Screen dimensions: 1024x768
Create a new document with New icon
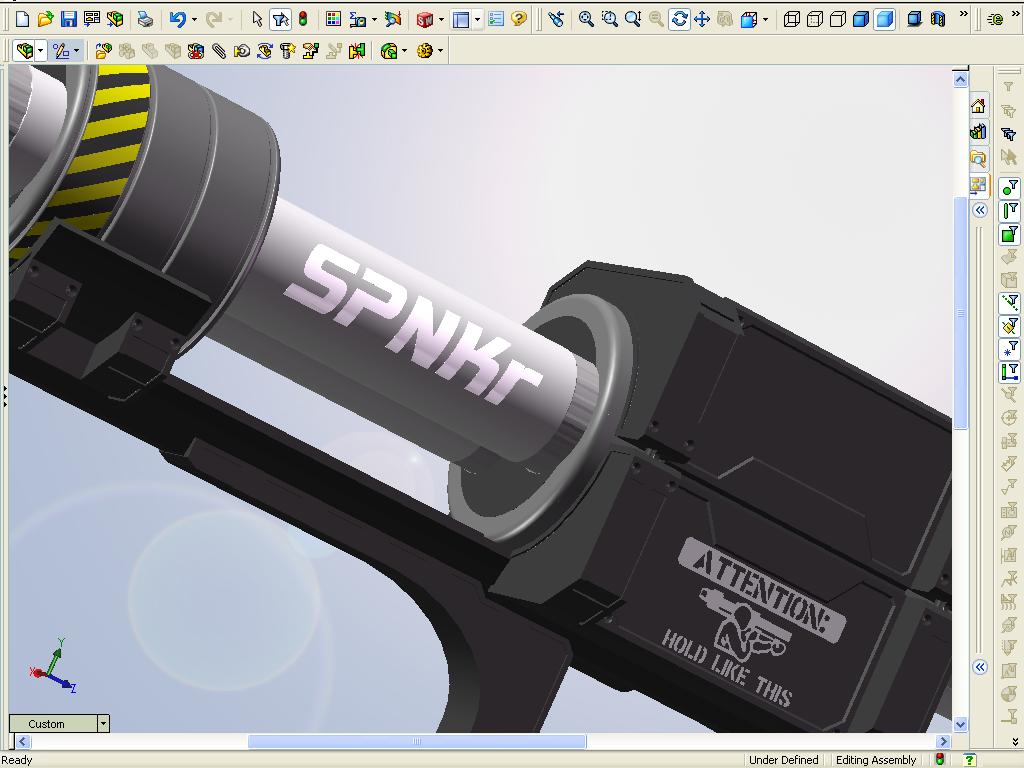pos(22,19)
